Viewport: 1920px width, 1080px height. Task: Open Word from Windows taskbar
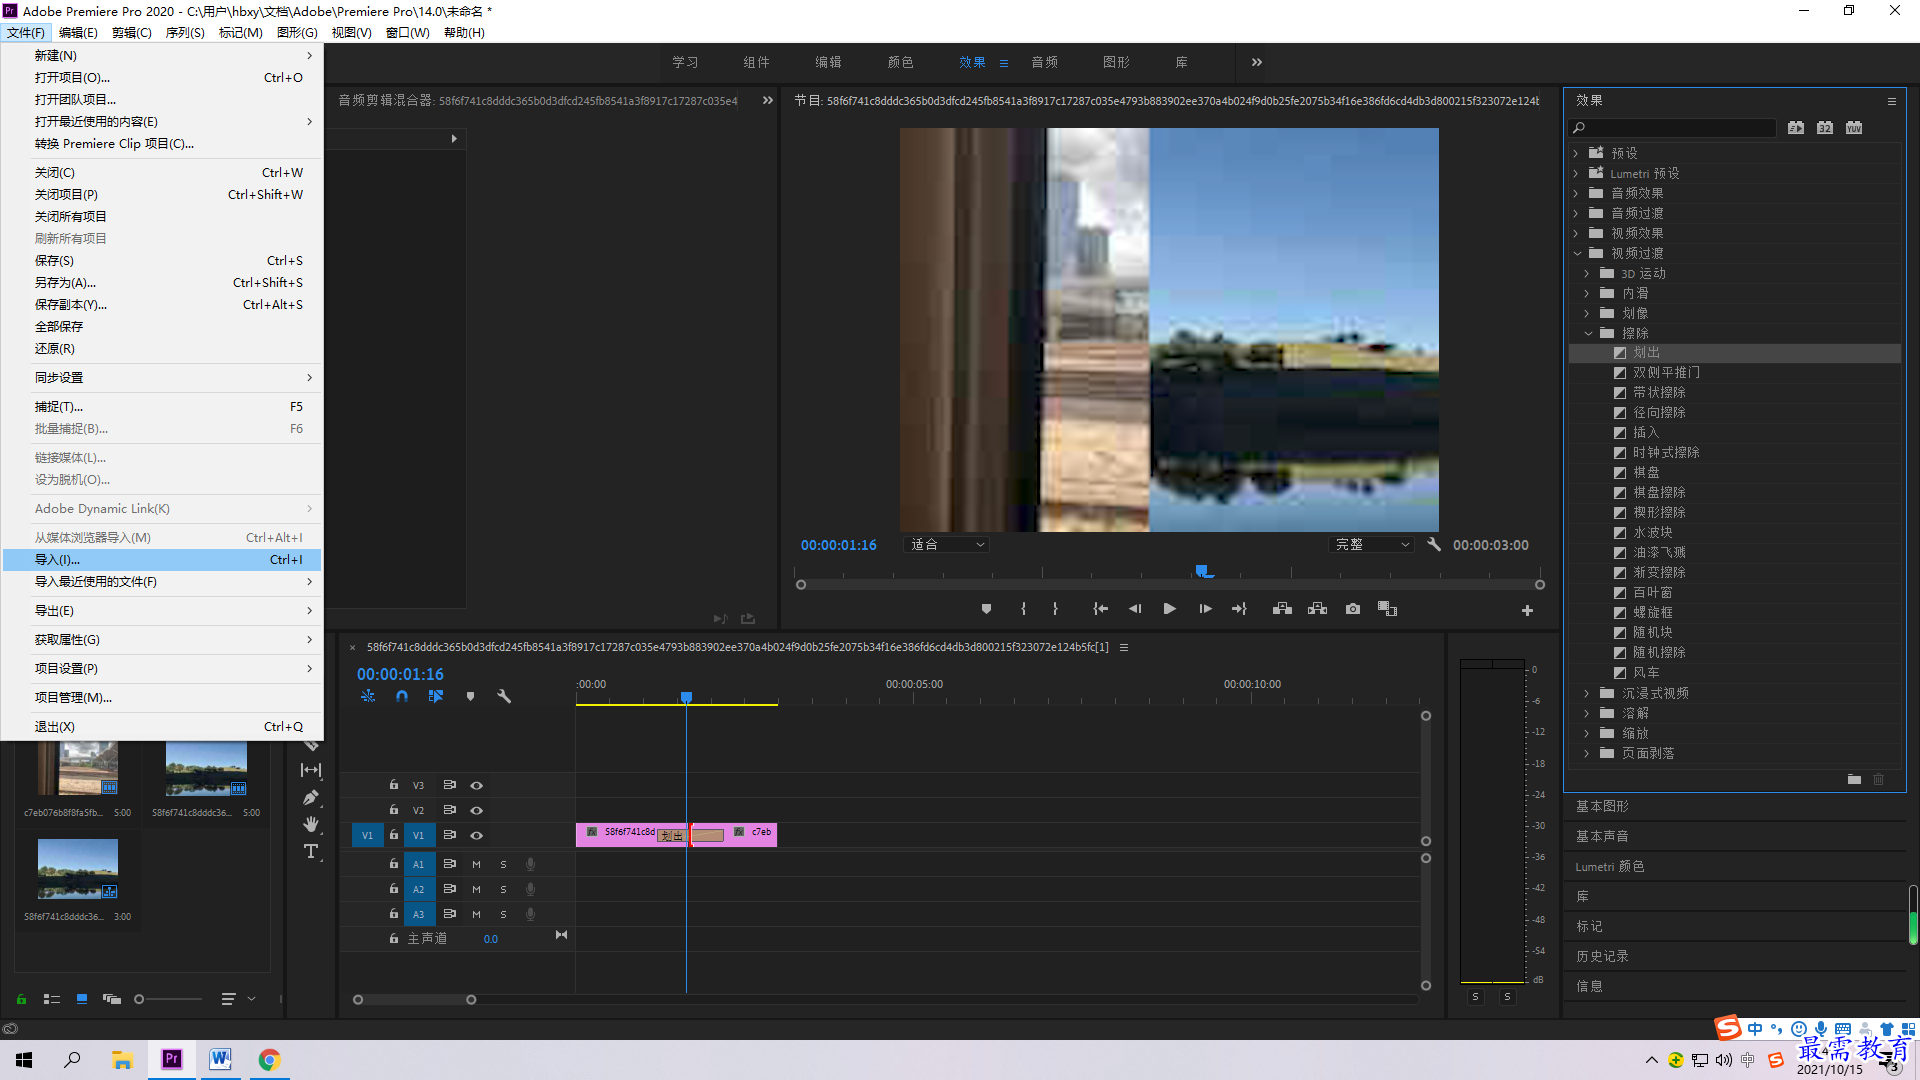[220, 1059]
